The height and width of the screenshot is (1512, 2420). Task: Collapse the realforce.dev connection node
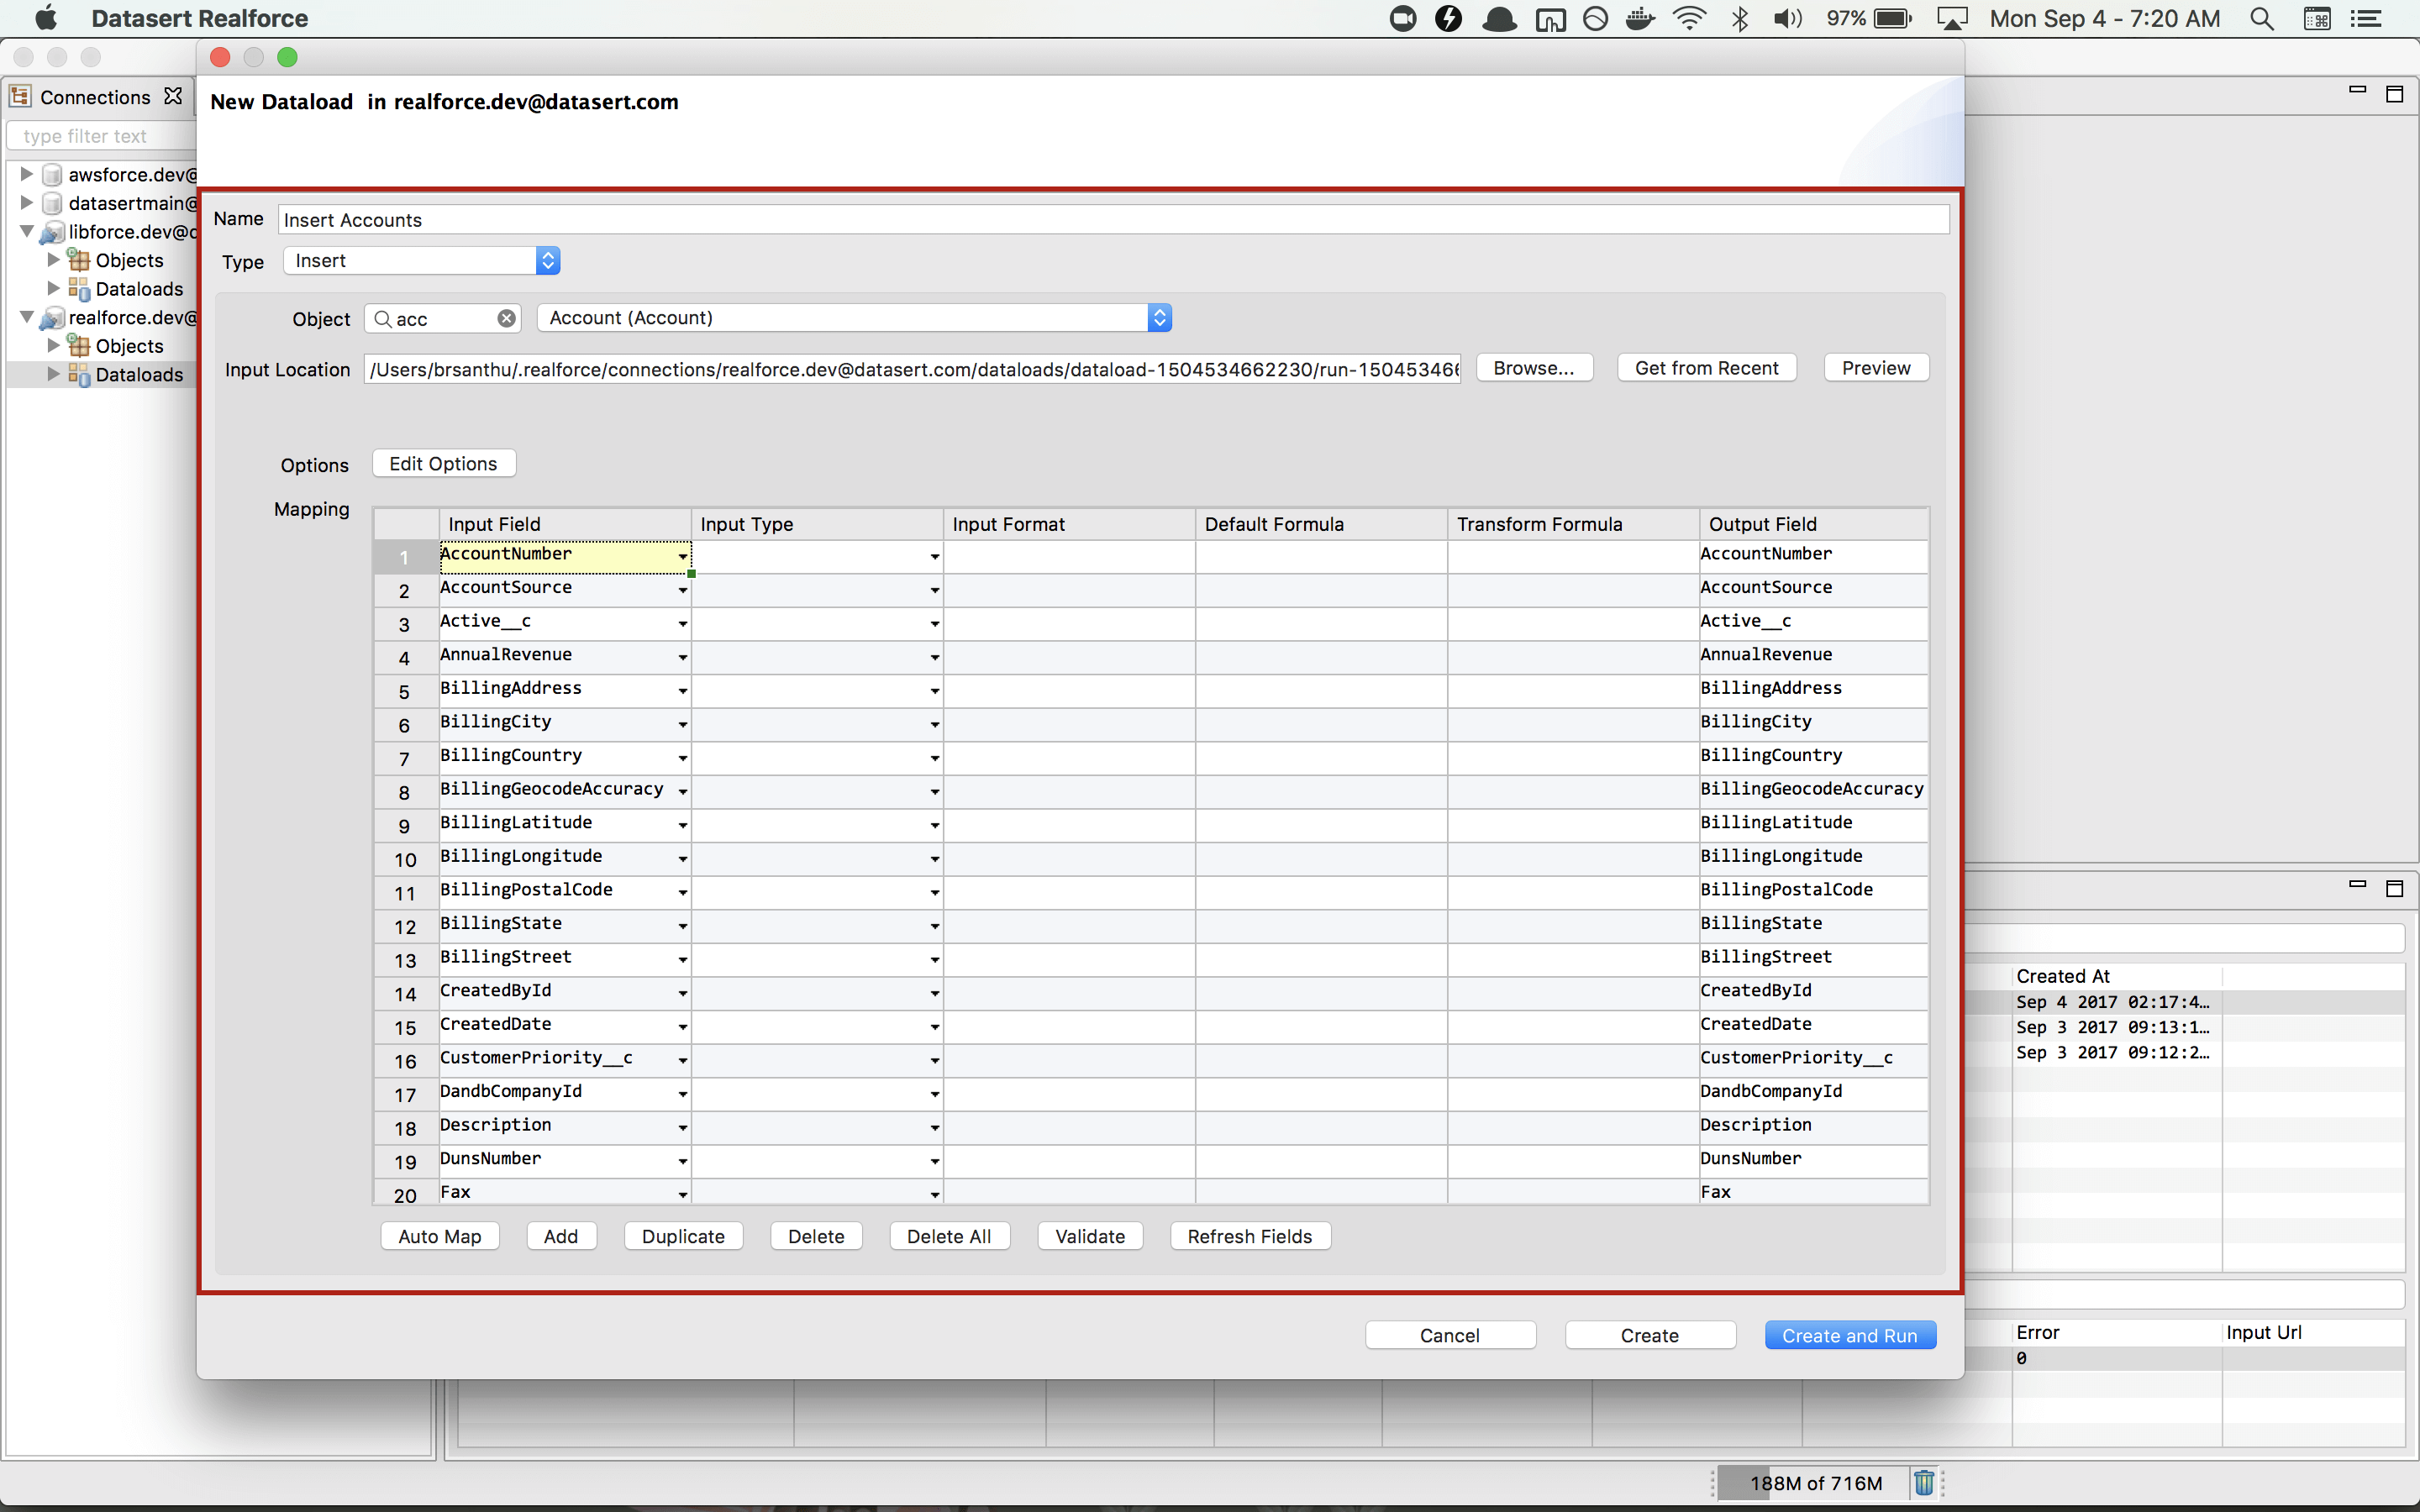27,317
